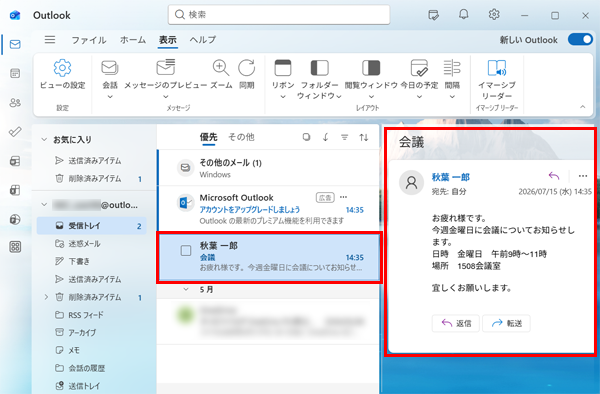Collapse the @outlo... account tree
The image size is (600, 394).
coord(44,205)
